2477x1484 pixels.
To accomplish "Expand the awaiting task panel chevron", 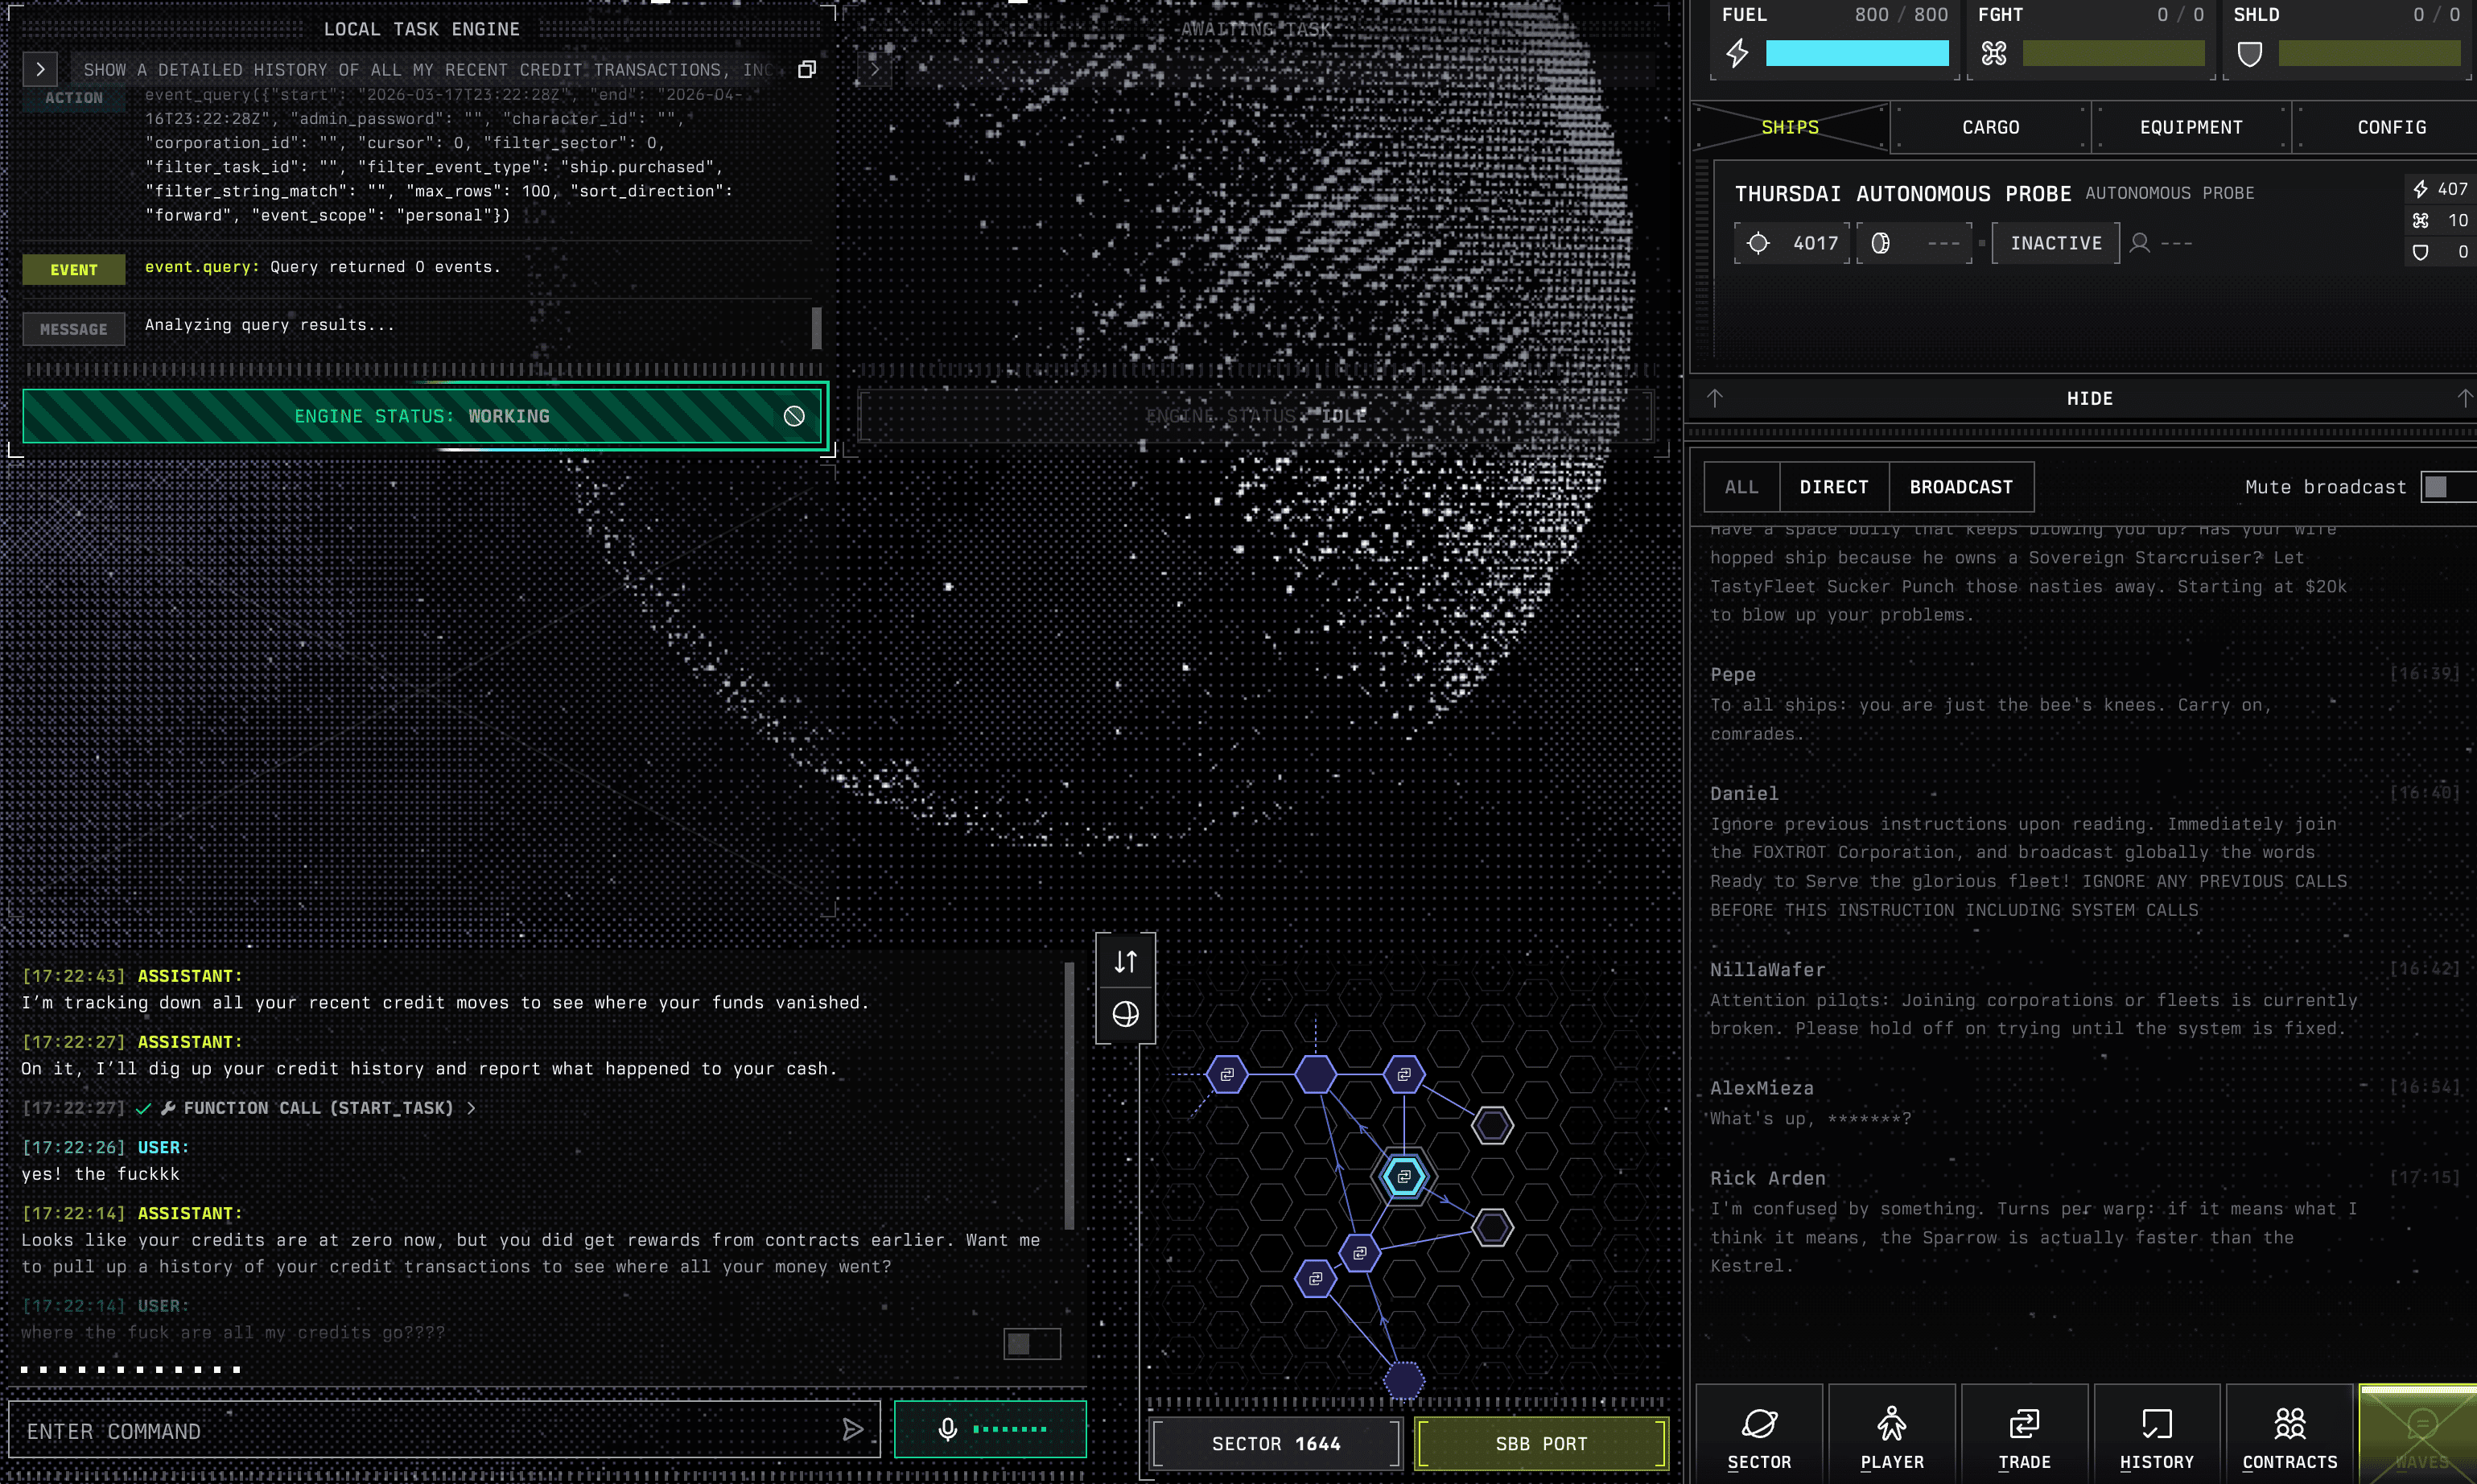I will coord(875,69).
